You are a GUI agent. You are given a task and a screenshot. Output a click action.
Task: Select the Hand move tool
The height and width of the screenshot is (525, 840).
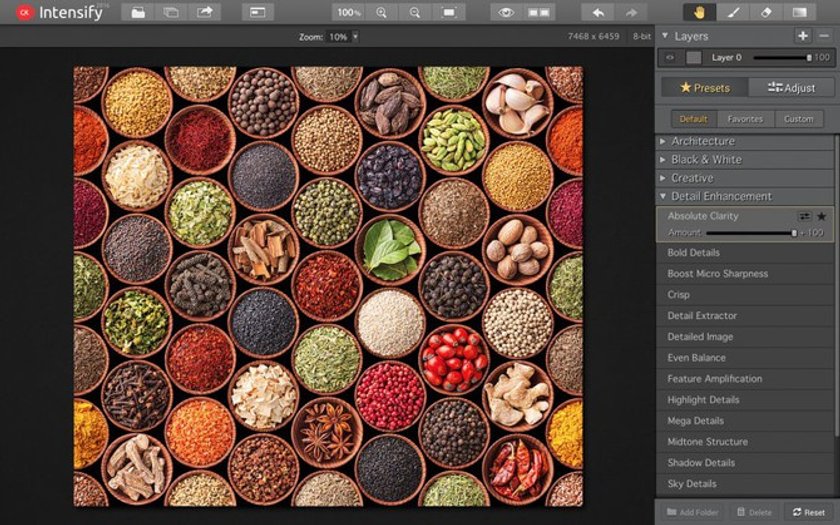pos(700,12)
